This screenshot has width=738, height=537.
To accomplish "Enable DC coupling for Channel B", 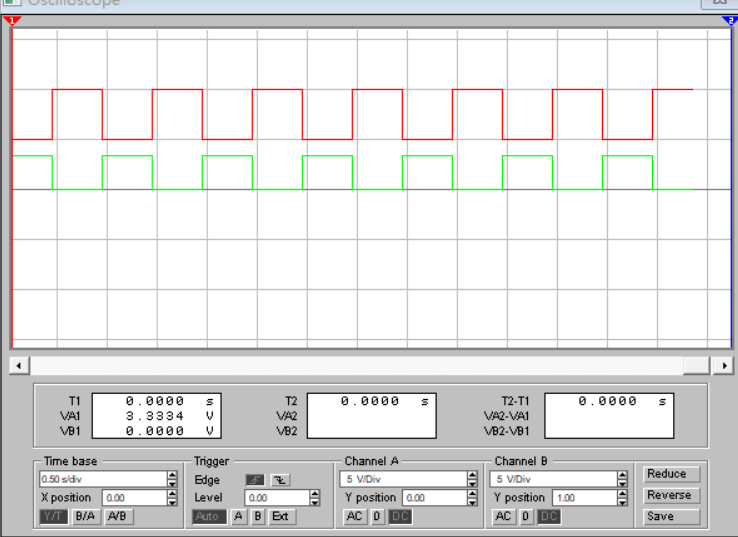I will (x=549, y=517).
